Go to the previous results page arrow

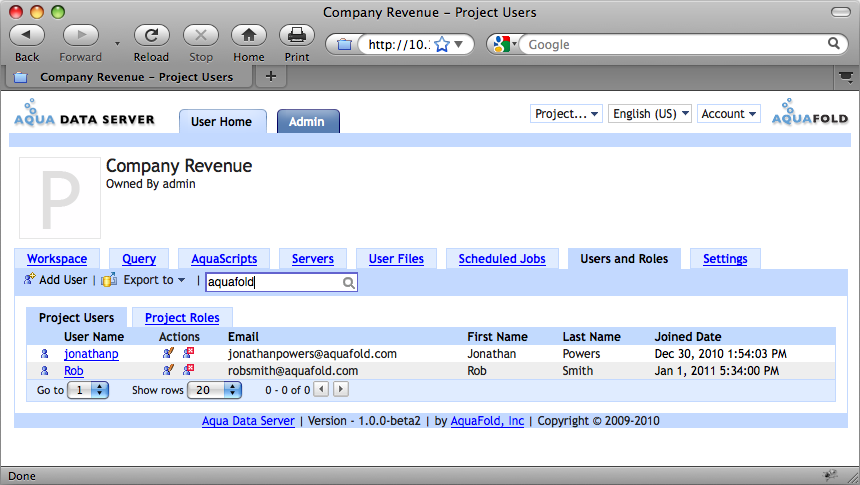[322, 390]
